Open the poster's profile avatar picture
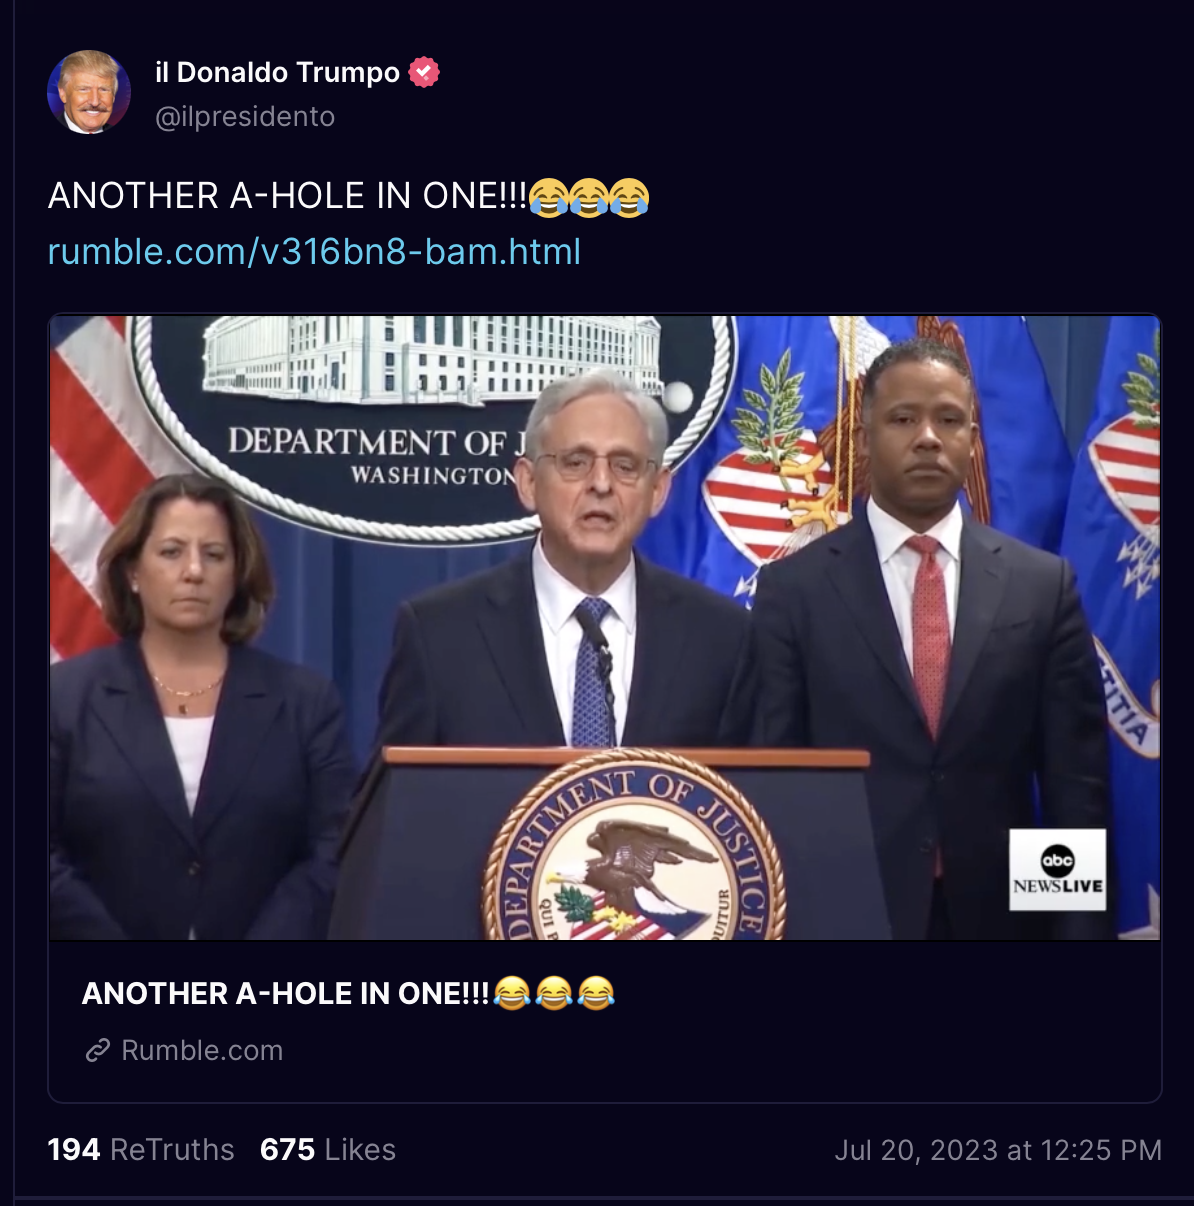The image size is (1194, 1206). (89, 92)
